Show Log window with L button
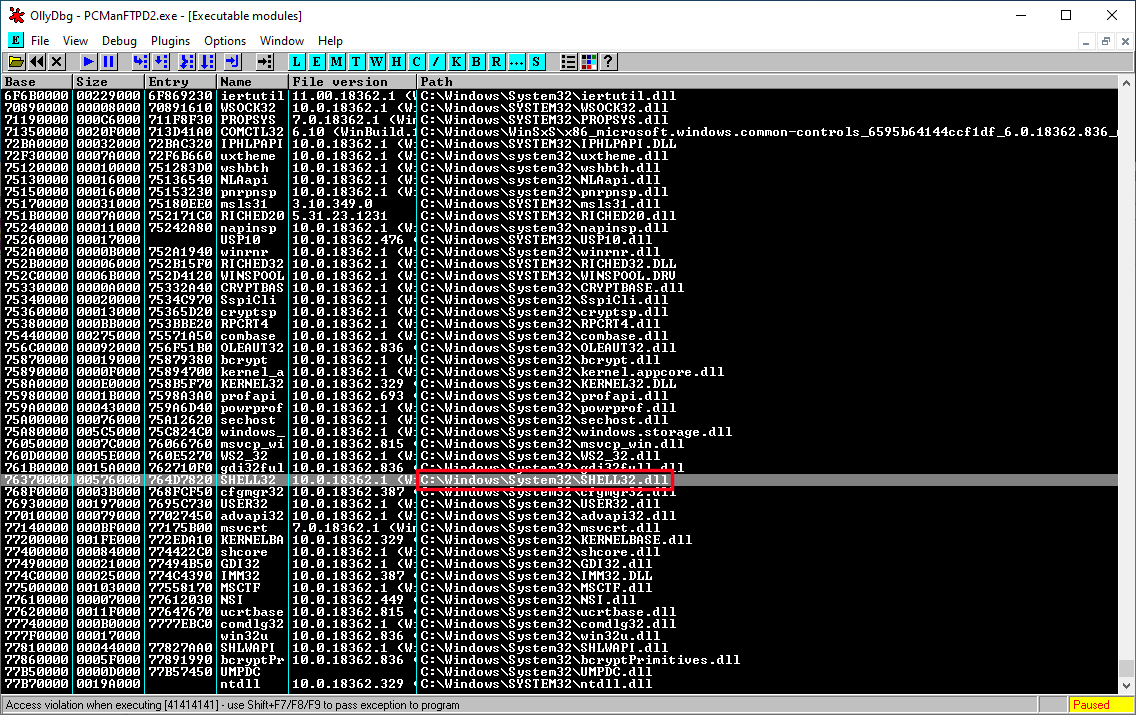1136x715 pixels. coord(296,62)
